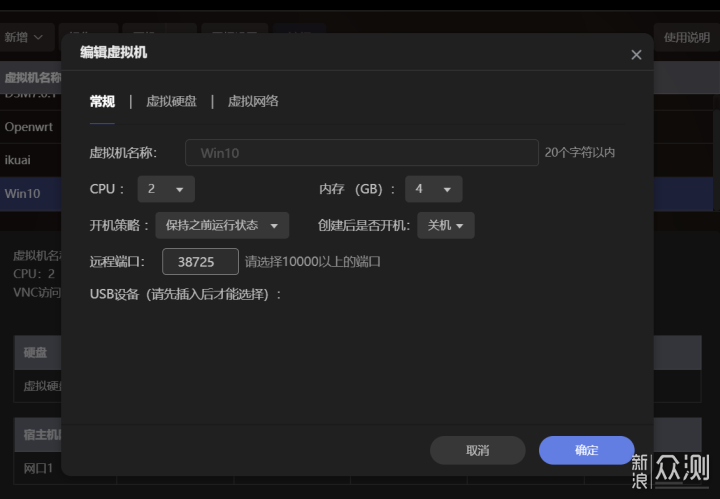Click the 虚拟机名称 column header
This screenshot has height=499, width=720.
30,77
